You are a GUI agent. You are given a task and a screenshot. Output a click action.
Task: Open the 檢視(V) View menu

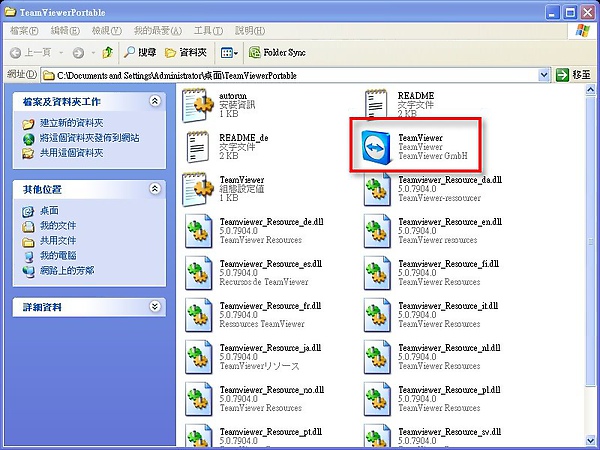(106, 31)
